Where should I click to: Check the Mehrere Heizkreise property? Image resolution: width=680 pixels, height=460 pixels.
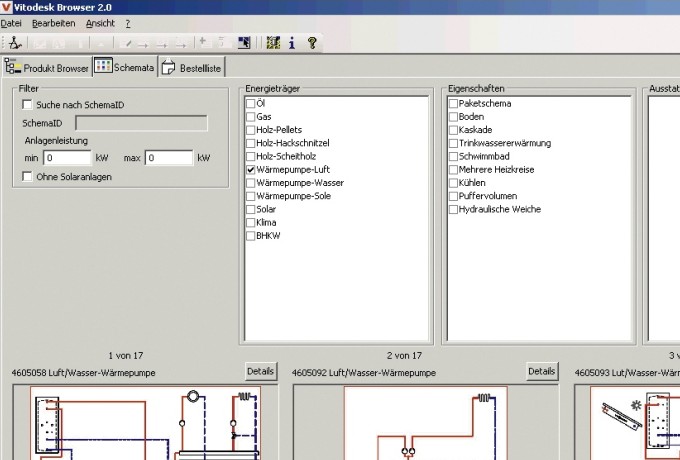point(453,170)
